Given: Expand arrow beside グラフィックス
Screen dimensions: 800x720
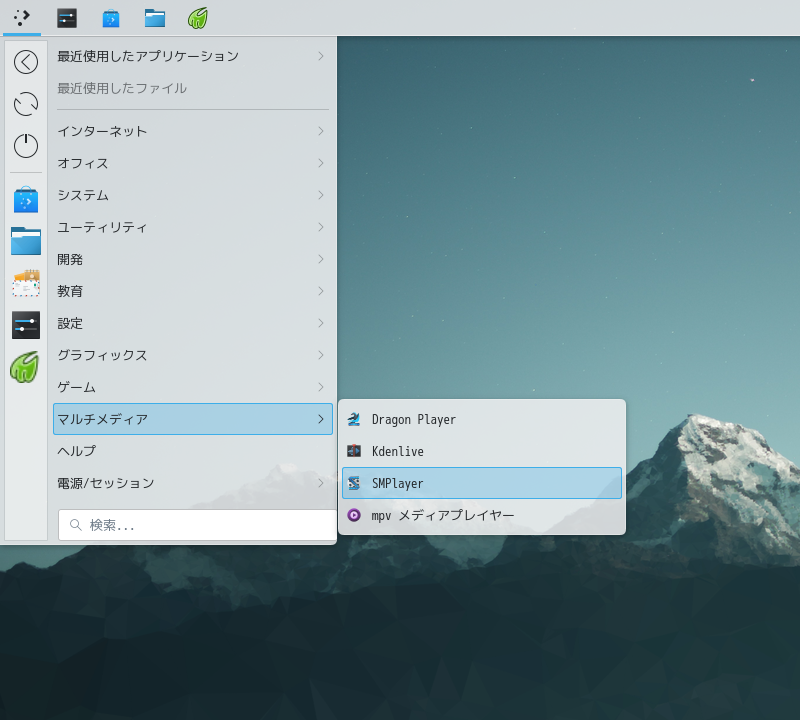Looking at the screenshot, I should click(321, 355).
